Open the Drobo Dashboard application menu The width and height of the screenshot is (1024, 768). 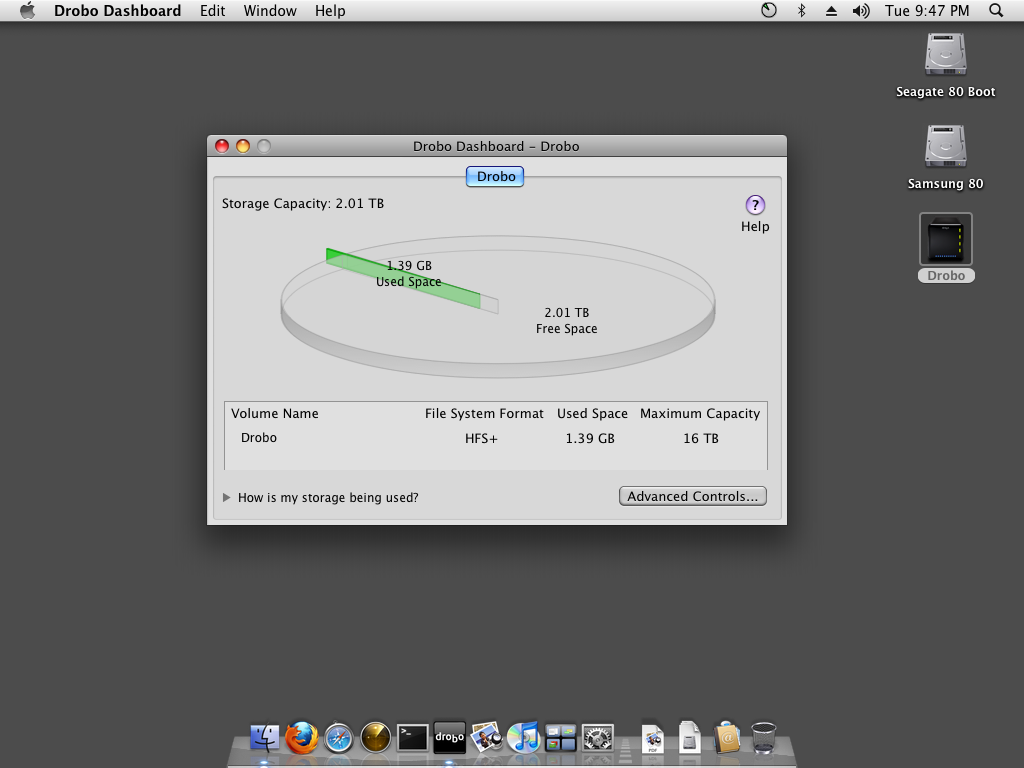coord(118,10)
